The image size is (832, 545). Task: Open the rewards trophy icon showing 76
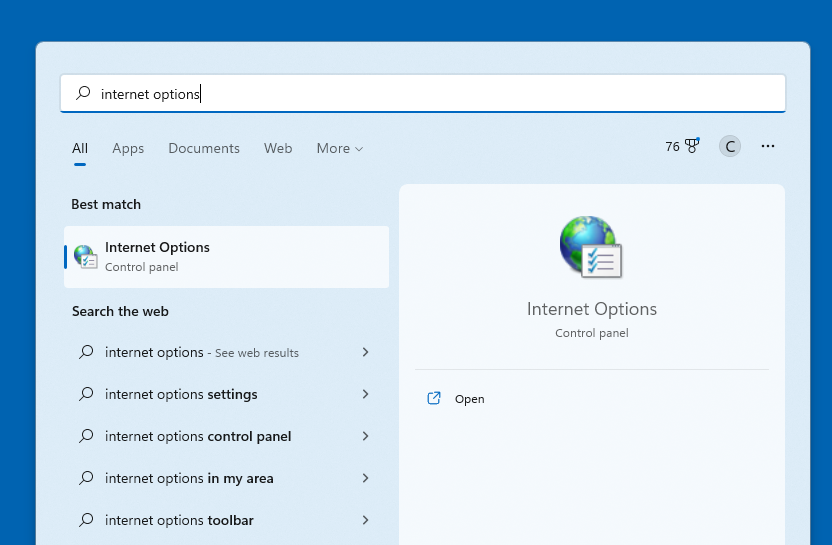(x=692, y=146)
